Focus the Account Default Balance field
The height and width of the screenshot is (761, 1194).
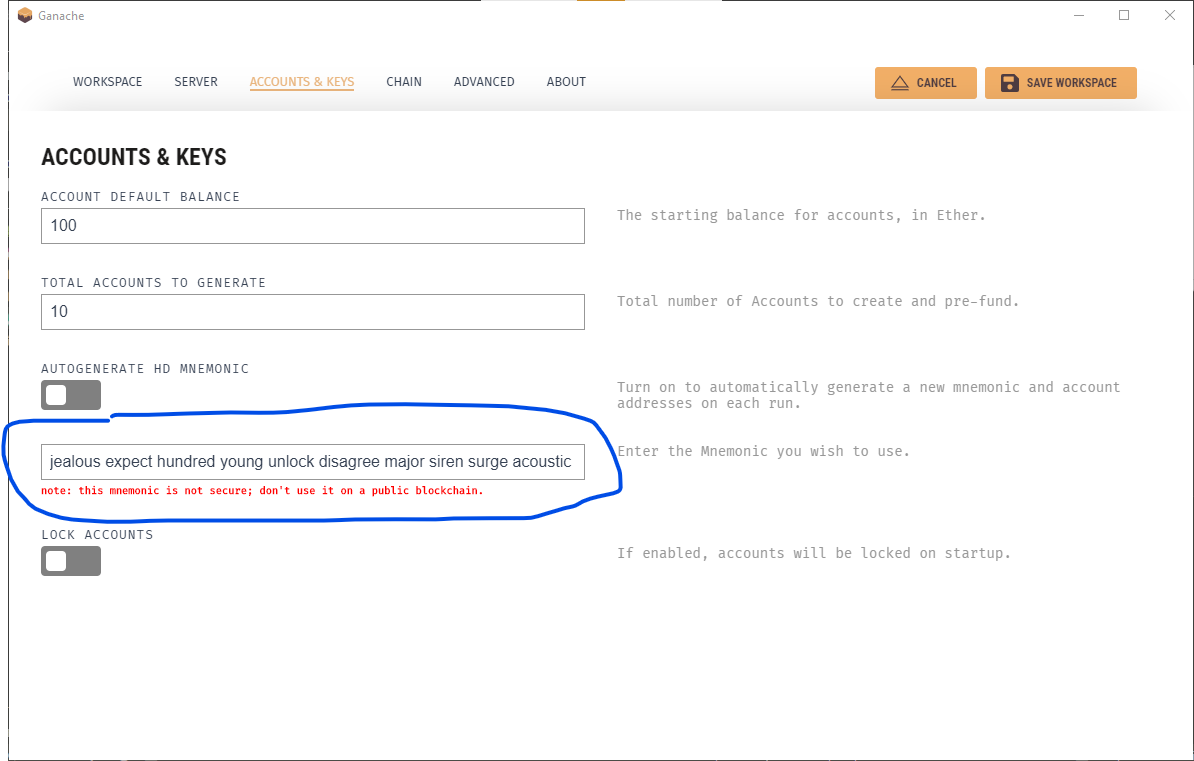312,225
